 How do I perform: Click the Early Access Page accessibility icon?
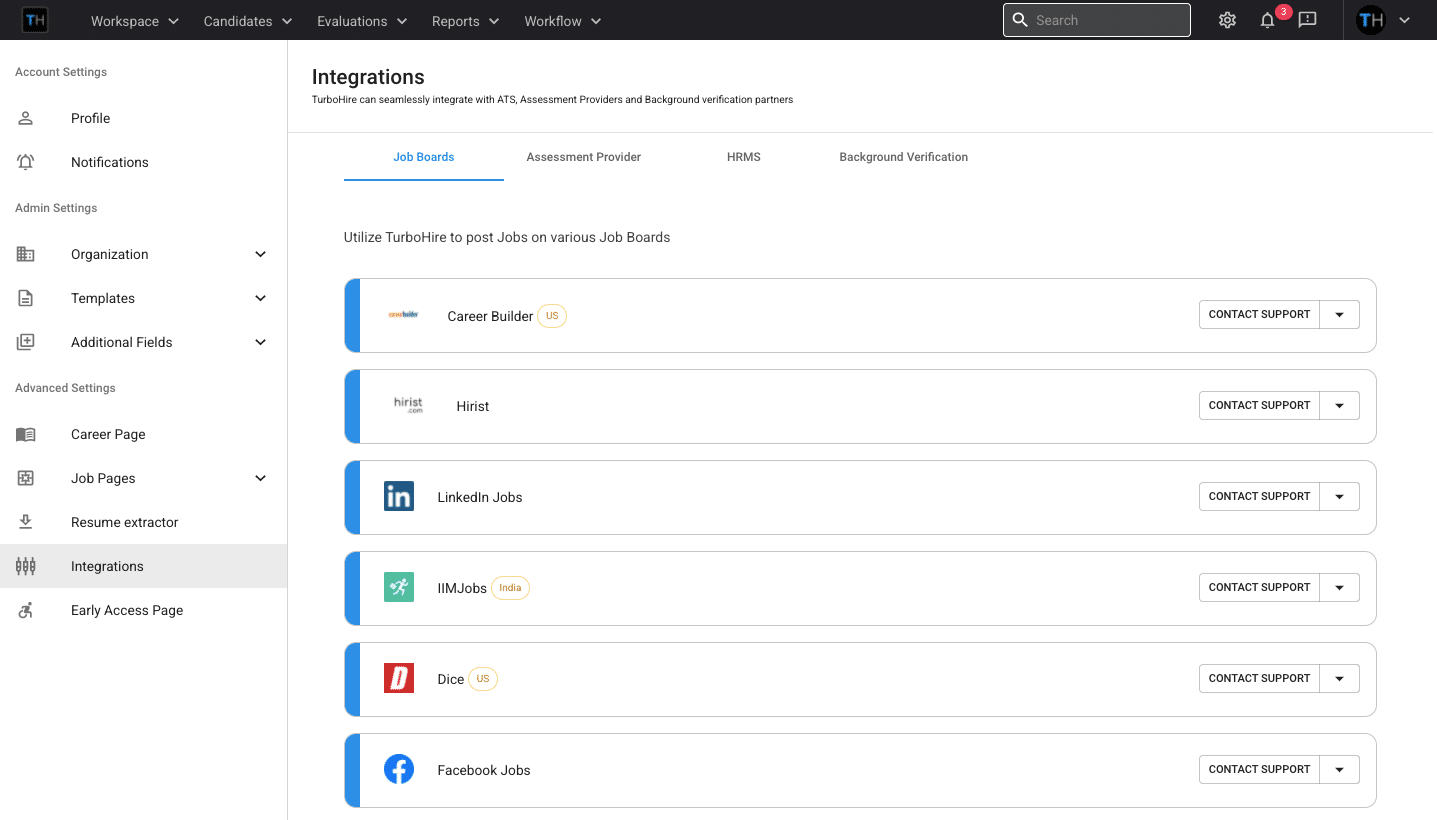25,610
